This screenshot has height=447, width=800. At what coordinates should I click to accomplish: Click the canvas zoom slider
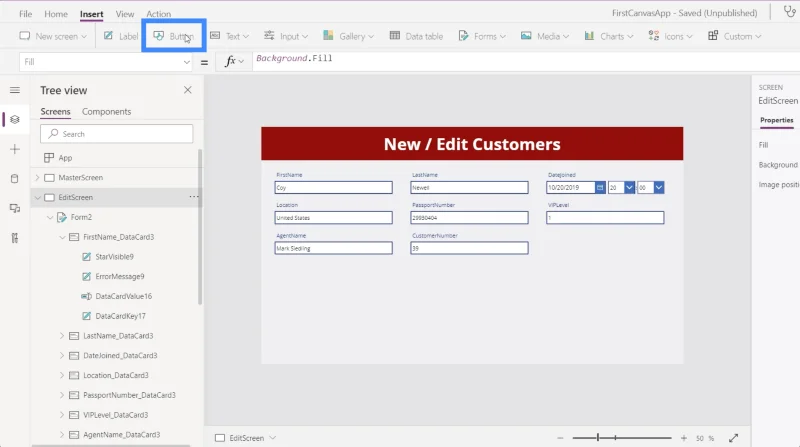click(622, 438)
